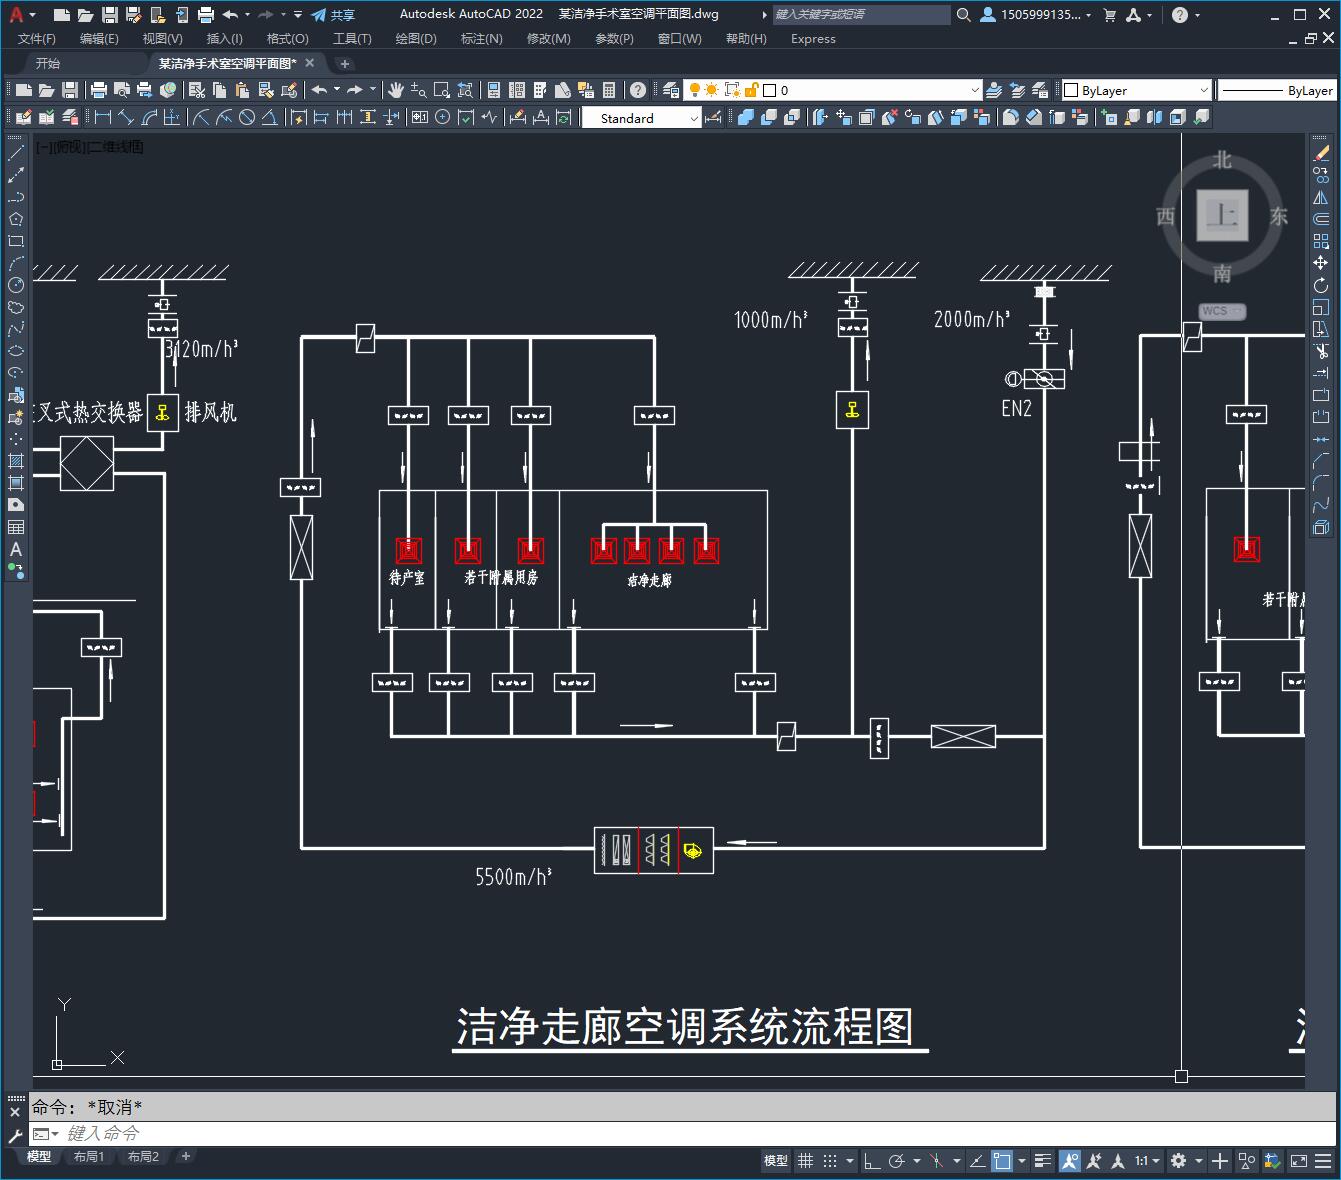Click the 上 face of the view cube

tap(1222, 215)
